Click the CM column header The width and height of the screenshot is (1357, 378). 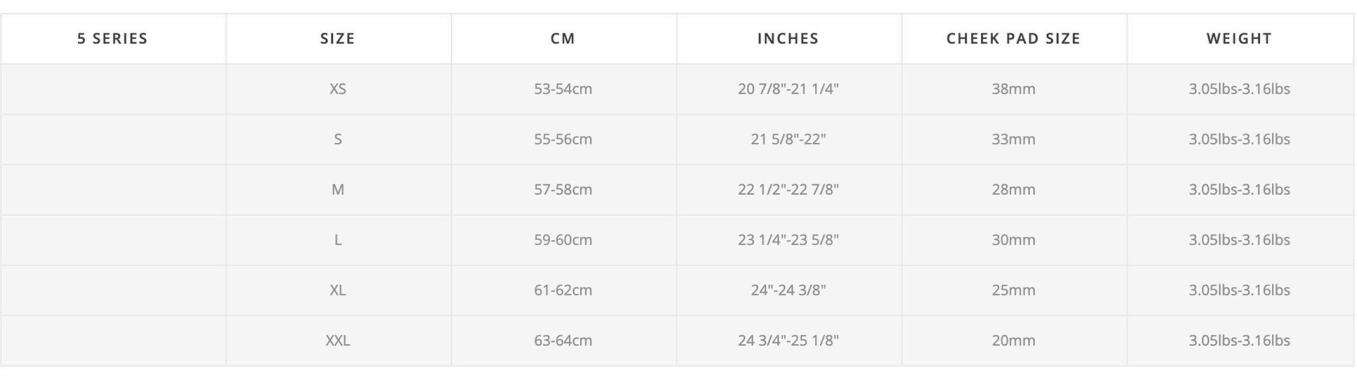[563, 39]
